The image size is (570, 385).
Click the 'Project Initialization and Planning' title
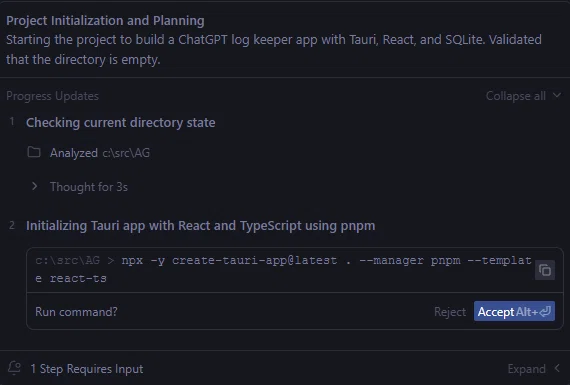pyautogui.click(x=105, y=20)
